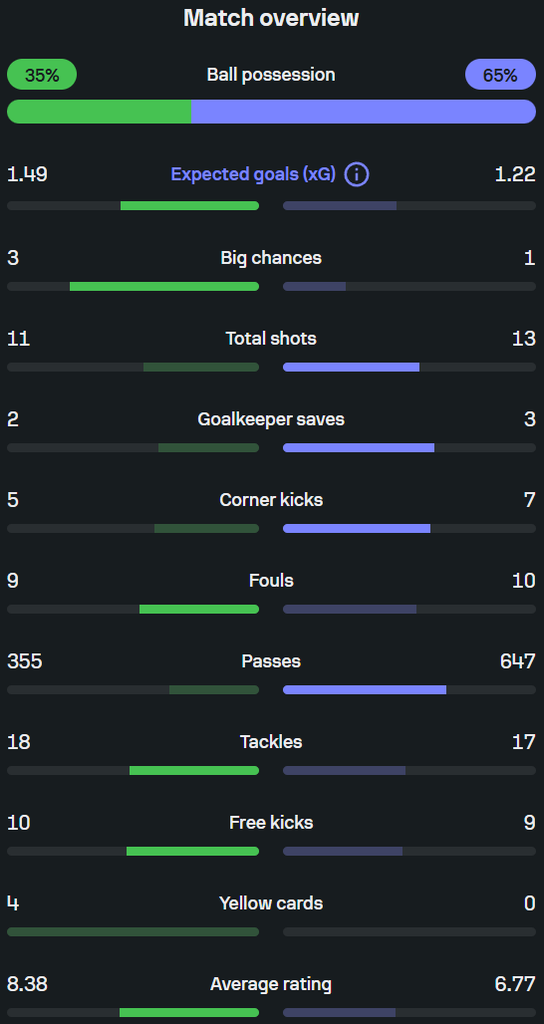Click the 8.38 average rating value

coord(27,984)
